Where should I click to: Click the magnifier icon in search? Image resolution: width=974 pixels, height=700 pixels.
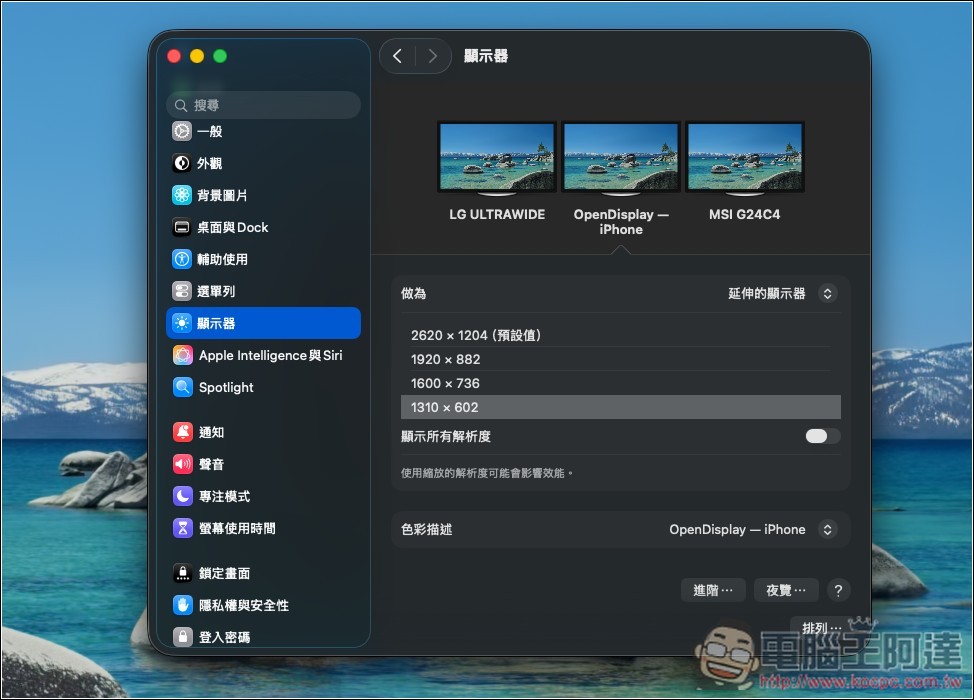(x=181, y=106)
